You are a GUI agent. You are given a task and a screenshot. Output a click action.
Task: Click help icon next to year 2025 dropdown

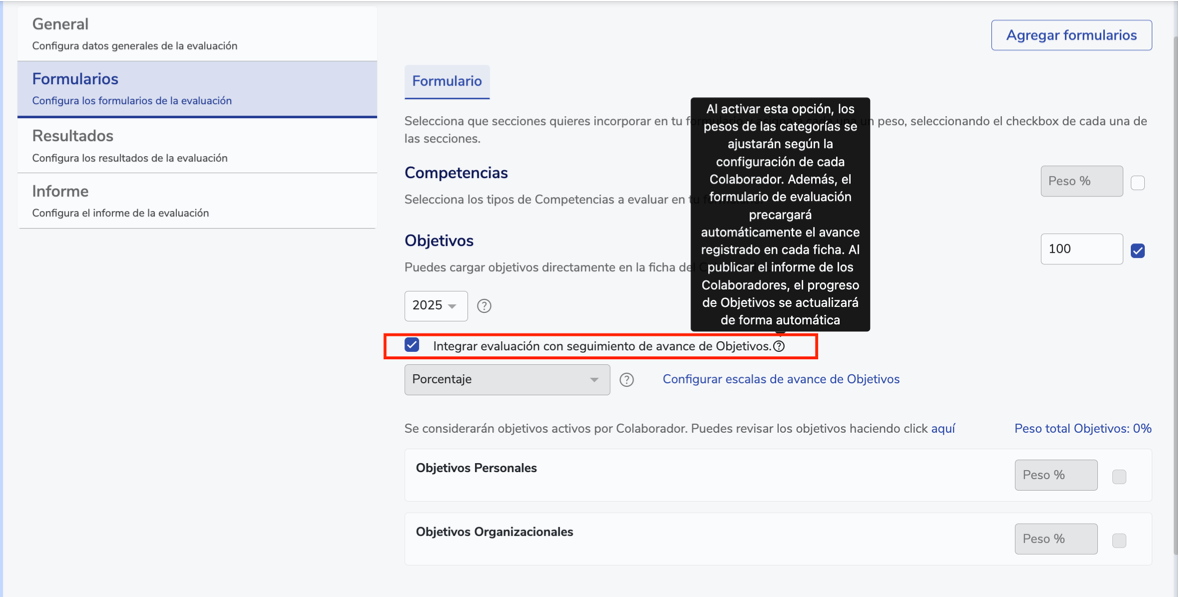pos(484,306)
